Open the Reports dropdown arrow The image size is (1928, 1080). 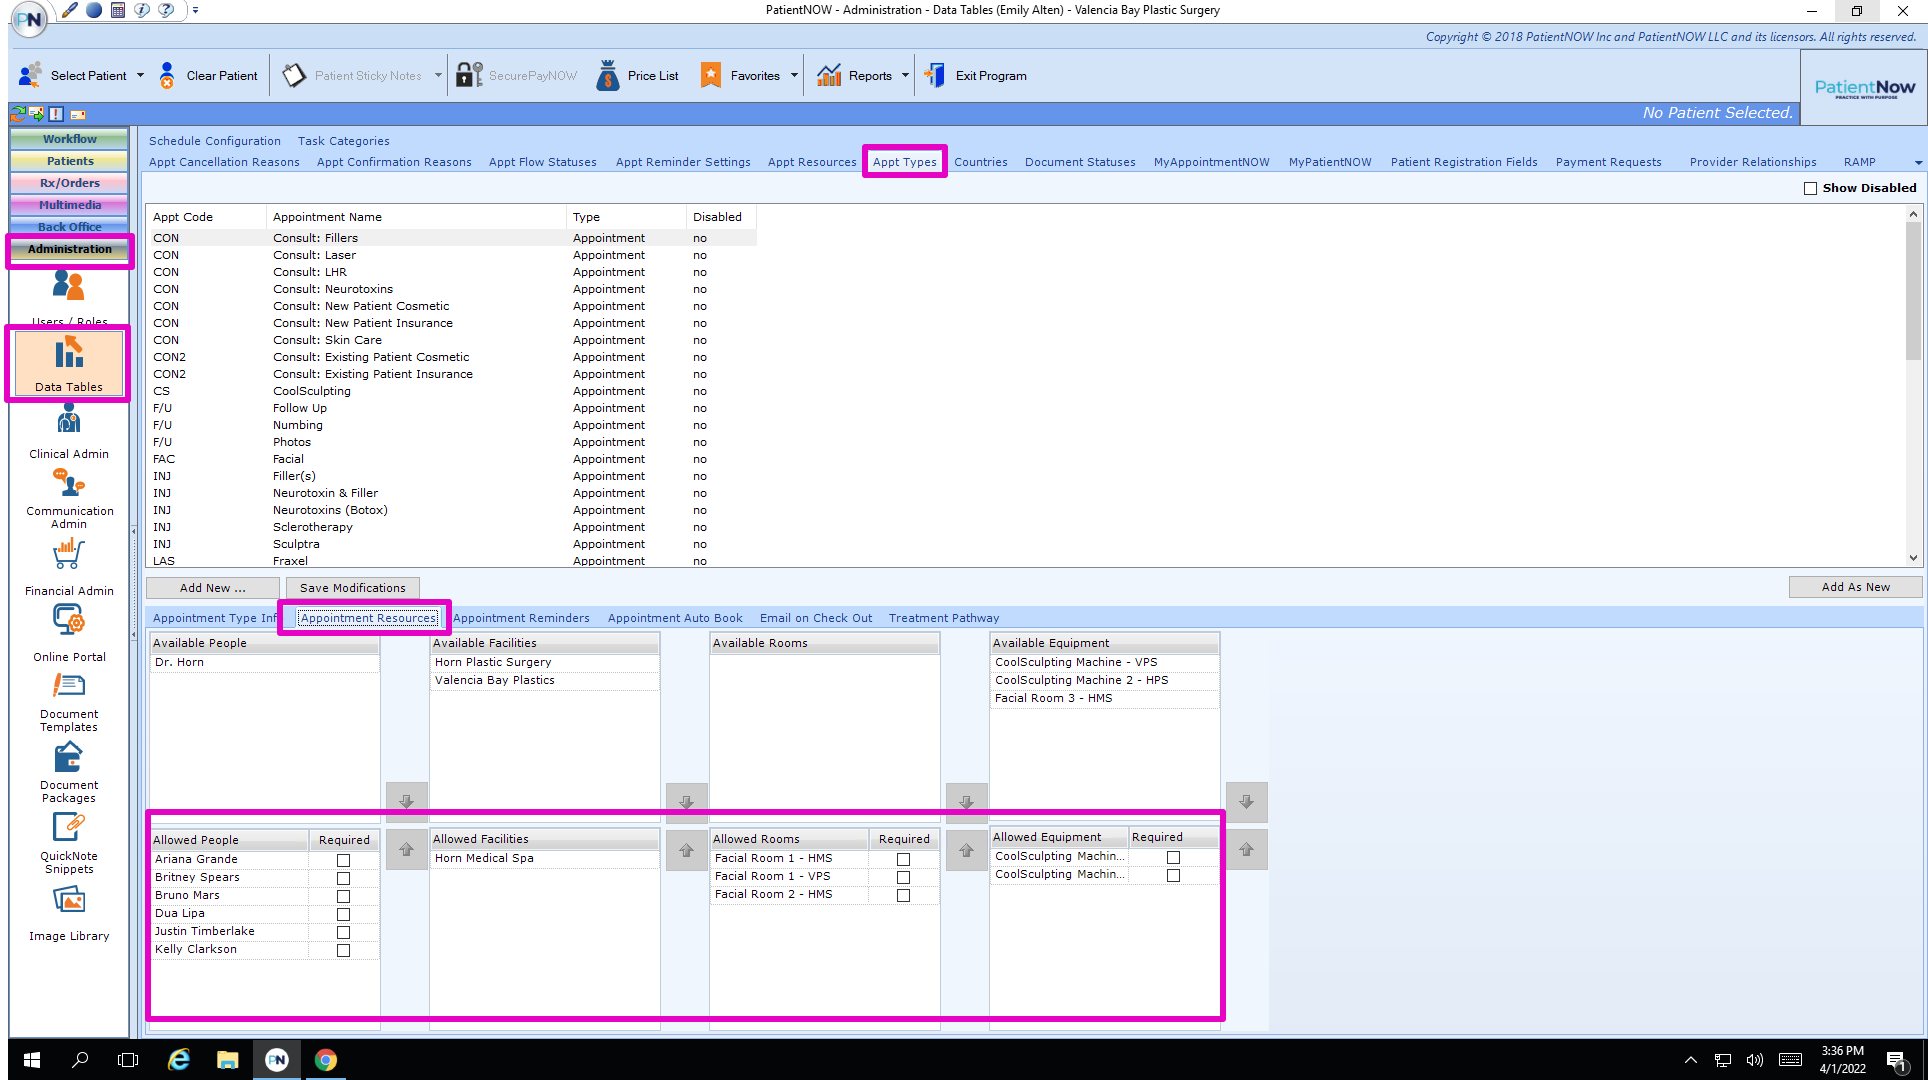[x=905, y=75]
